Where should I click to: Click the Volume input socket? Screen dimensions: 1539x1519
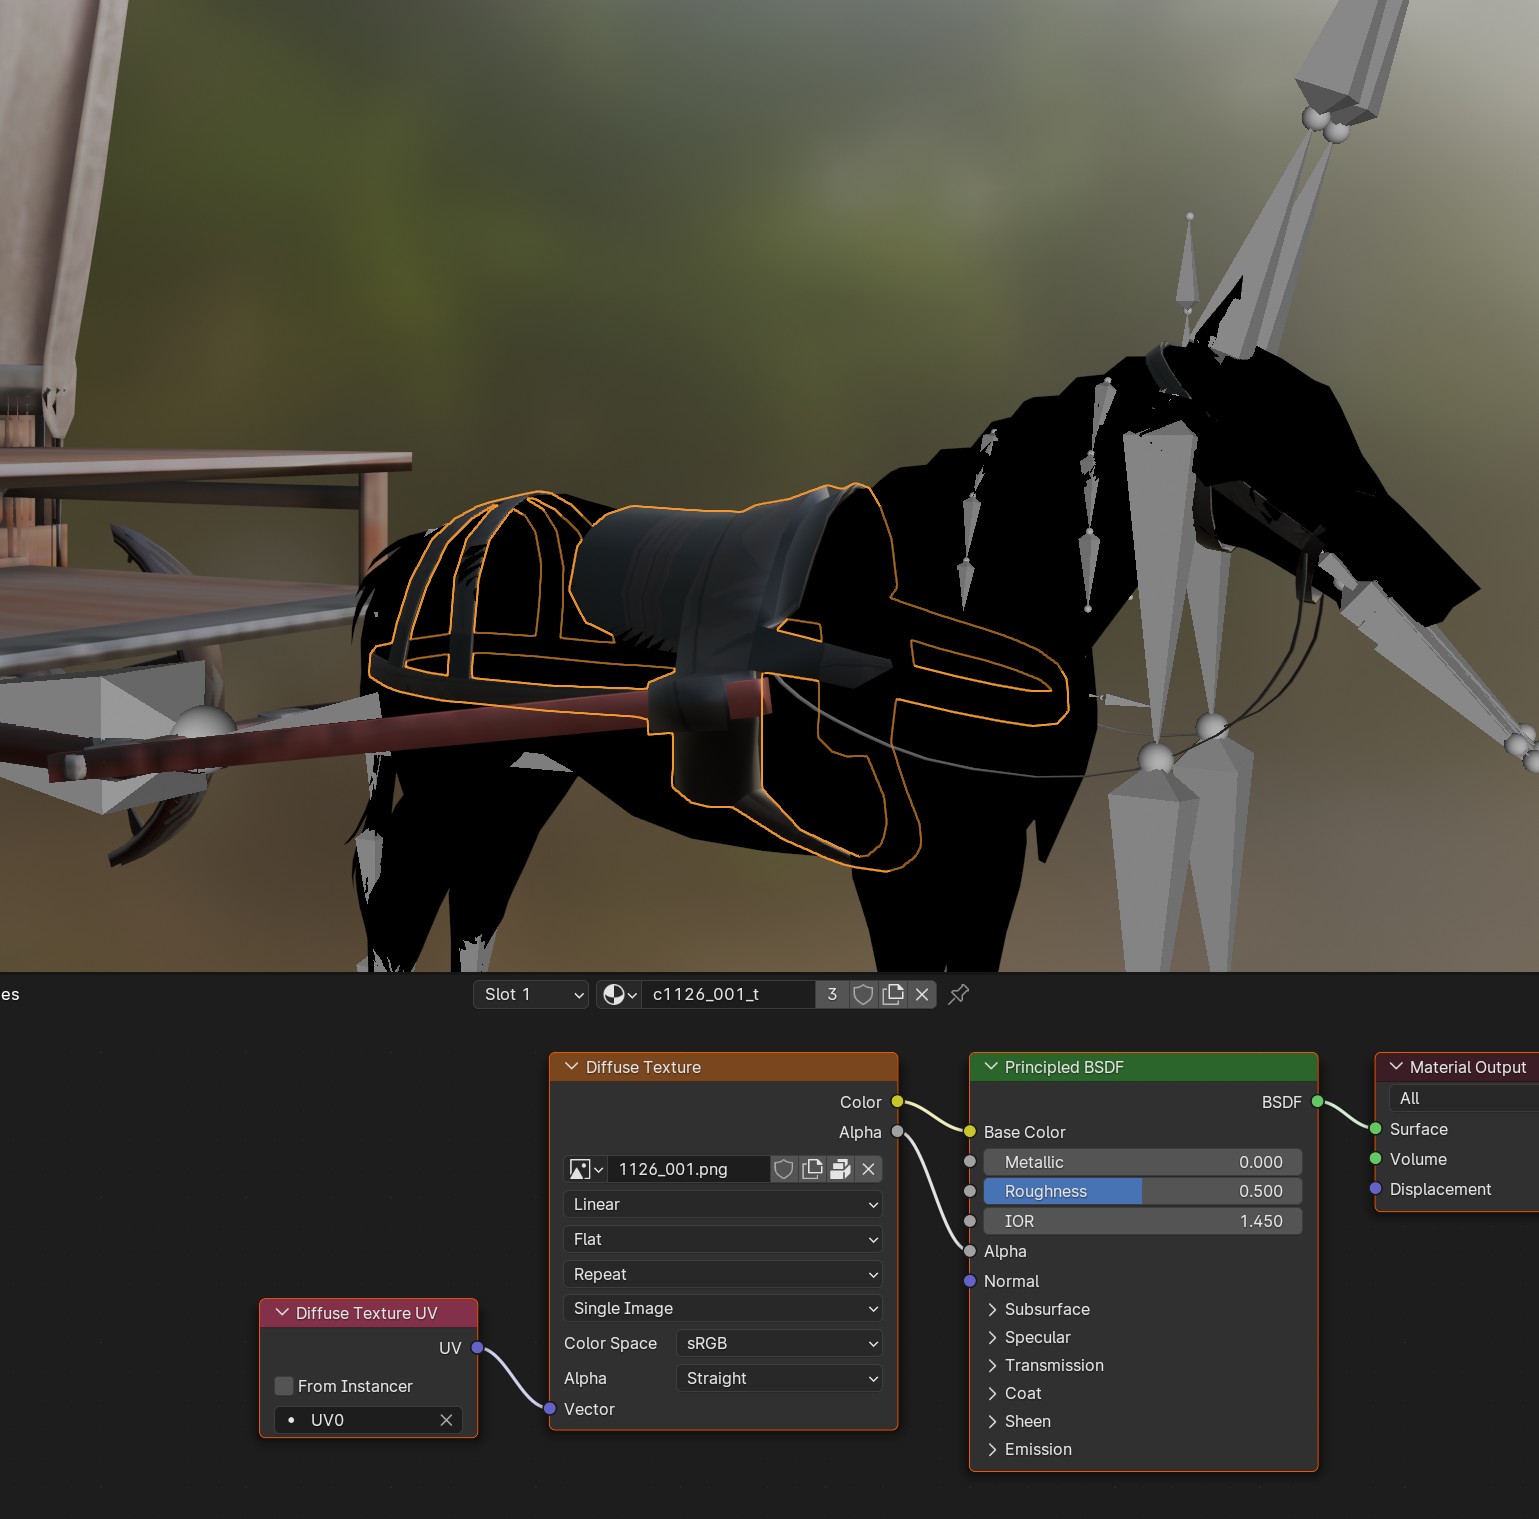1375,1159
